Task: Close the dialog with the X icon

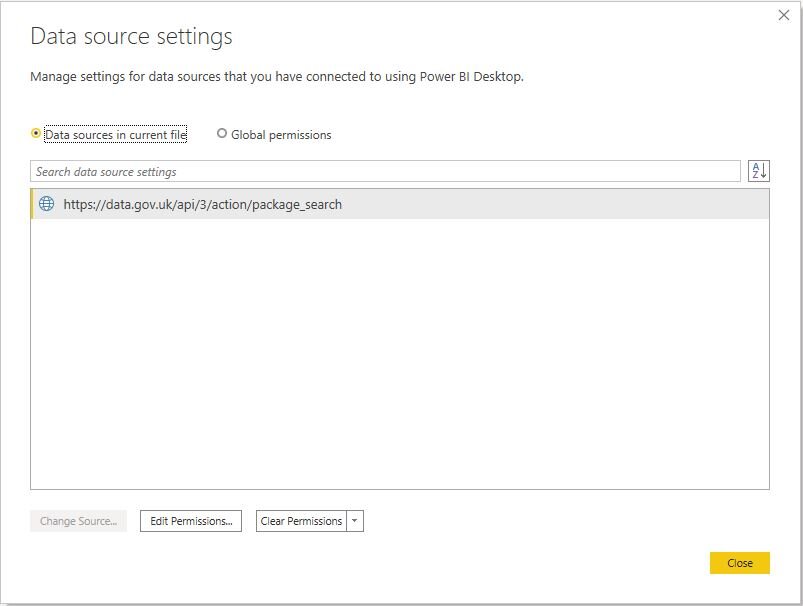Action: (x=784, y=15)
